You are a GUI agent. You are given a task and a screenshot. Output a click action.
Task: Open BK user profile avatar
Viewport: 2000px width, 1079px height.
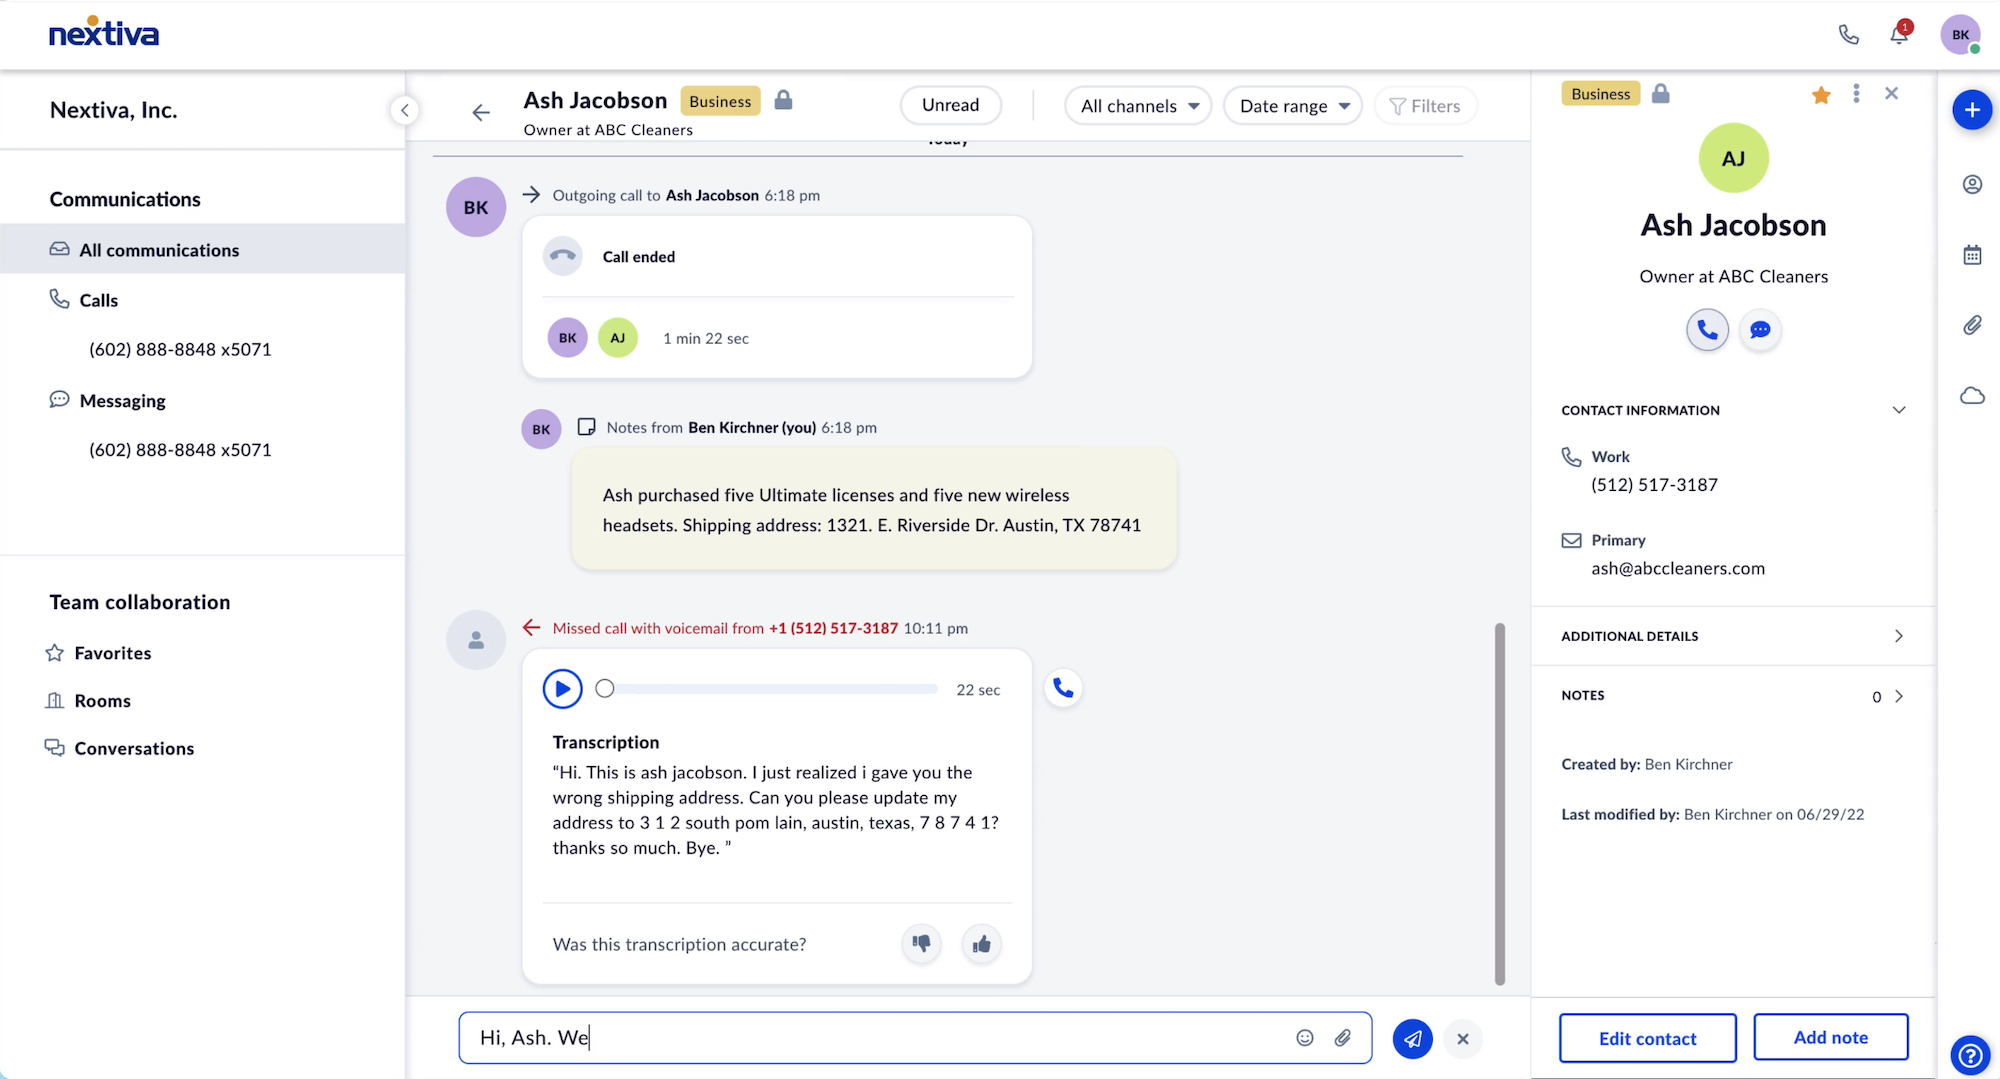(x=1960, y=34)
